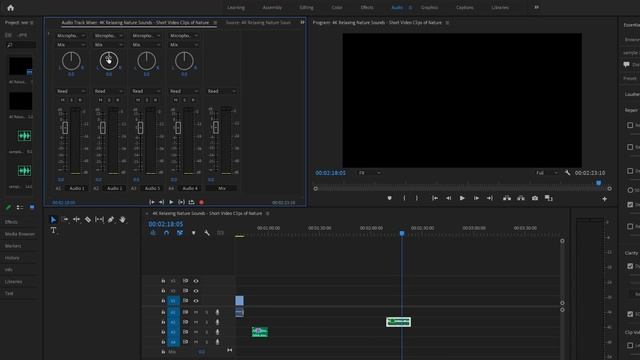This screenshot has width=640, height=360.
Task: Adjust Audio 1 pan knob
Action: (x=71, y=61)
